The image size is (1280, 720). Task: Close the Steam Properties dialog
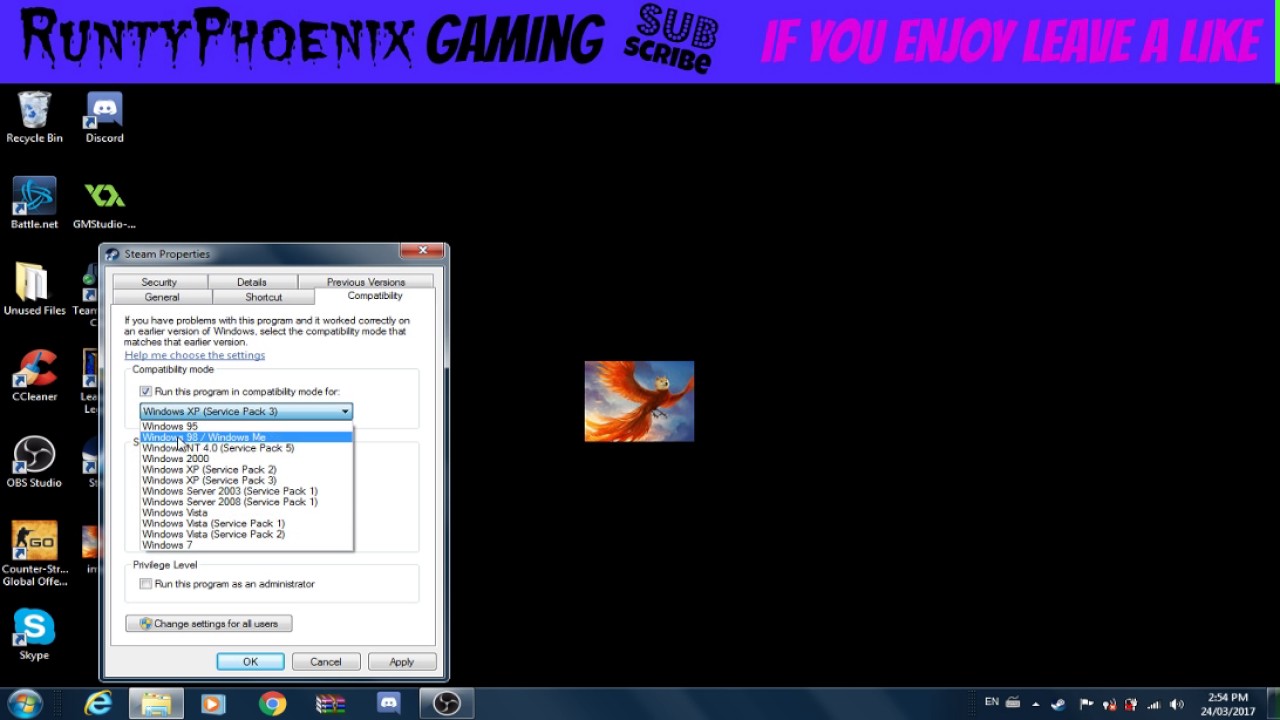click(423, 251)
